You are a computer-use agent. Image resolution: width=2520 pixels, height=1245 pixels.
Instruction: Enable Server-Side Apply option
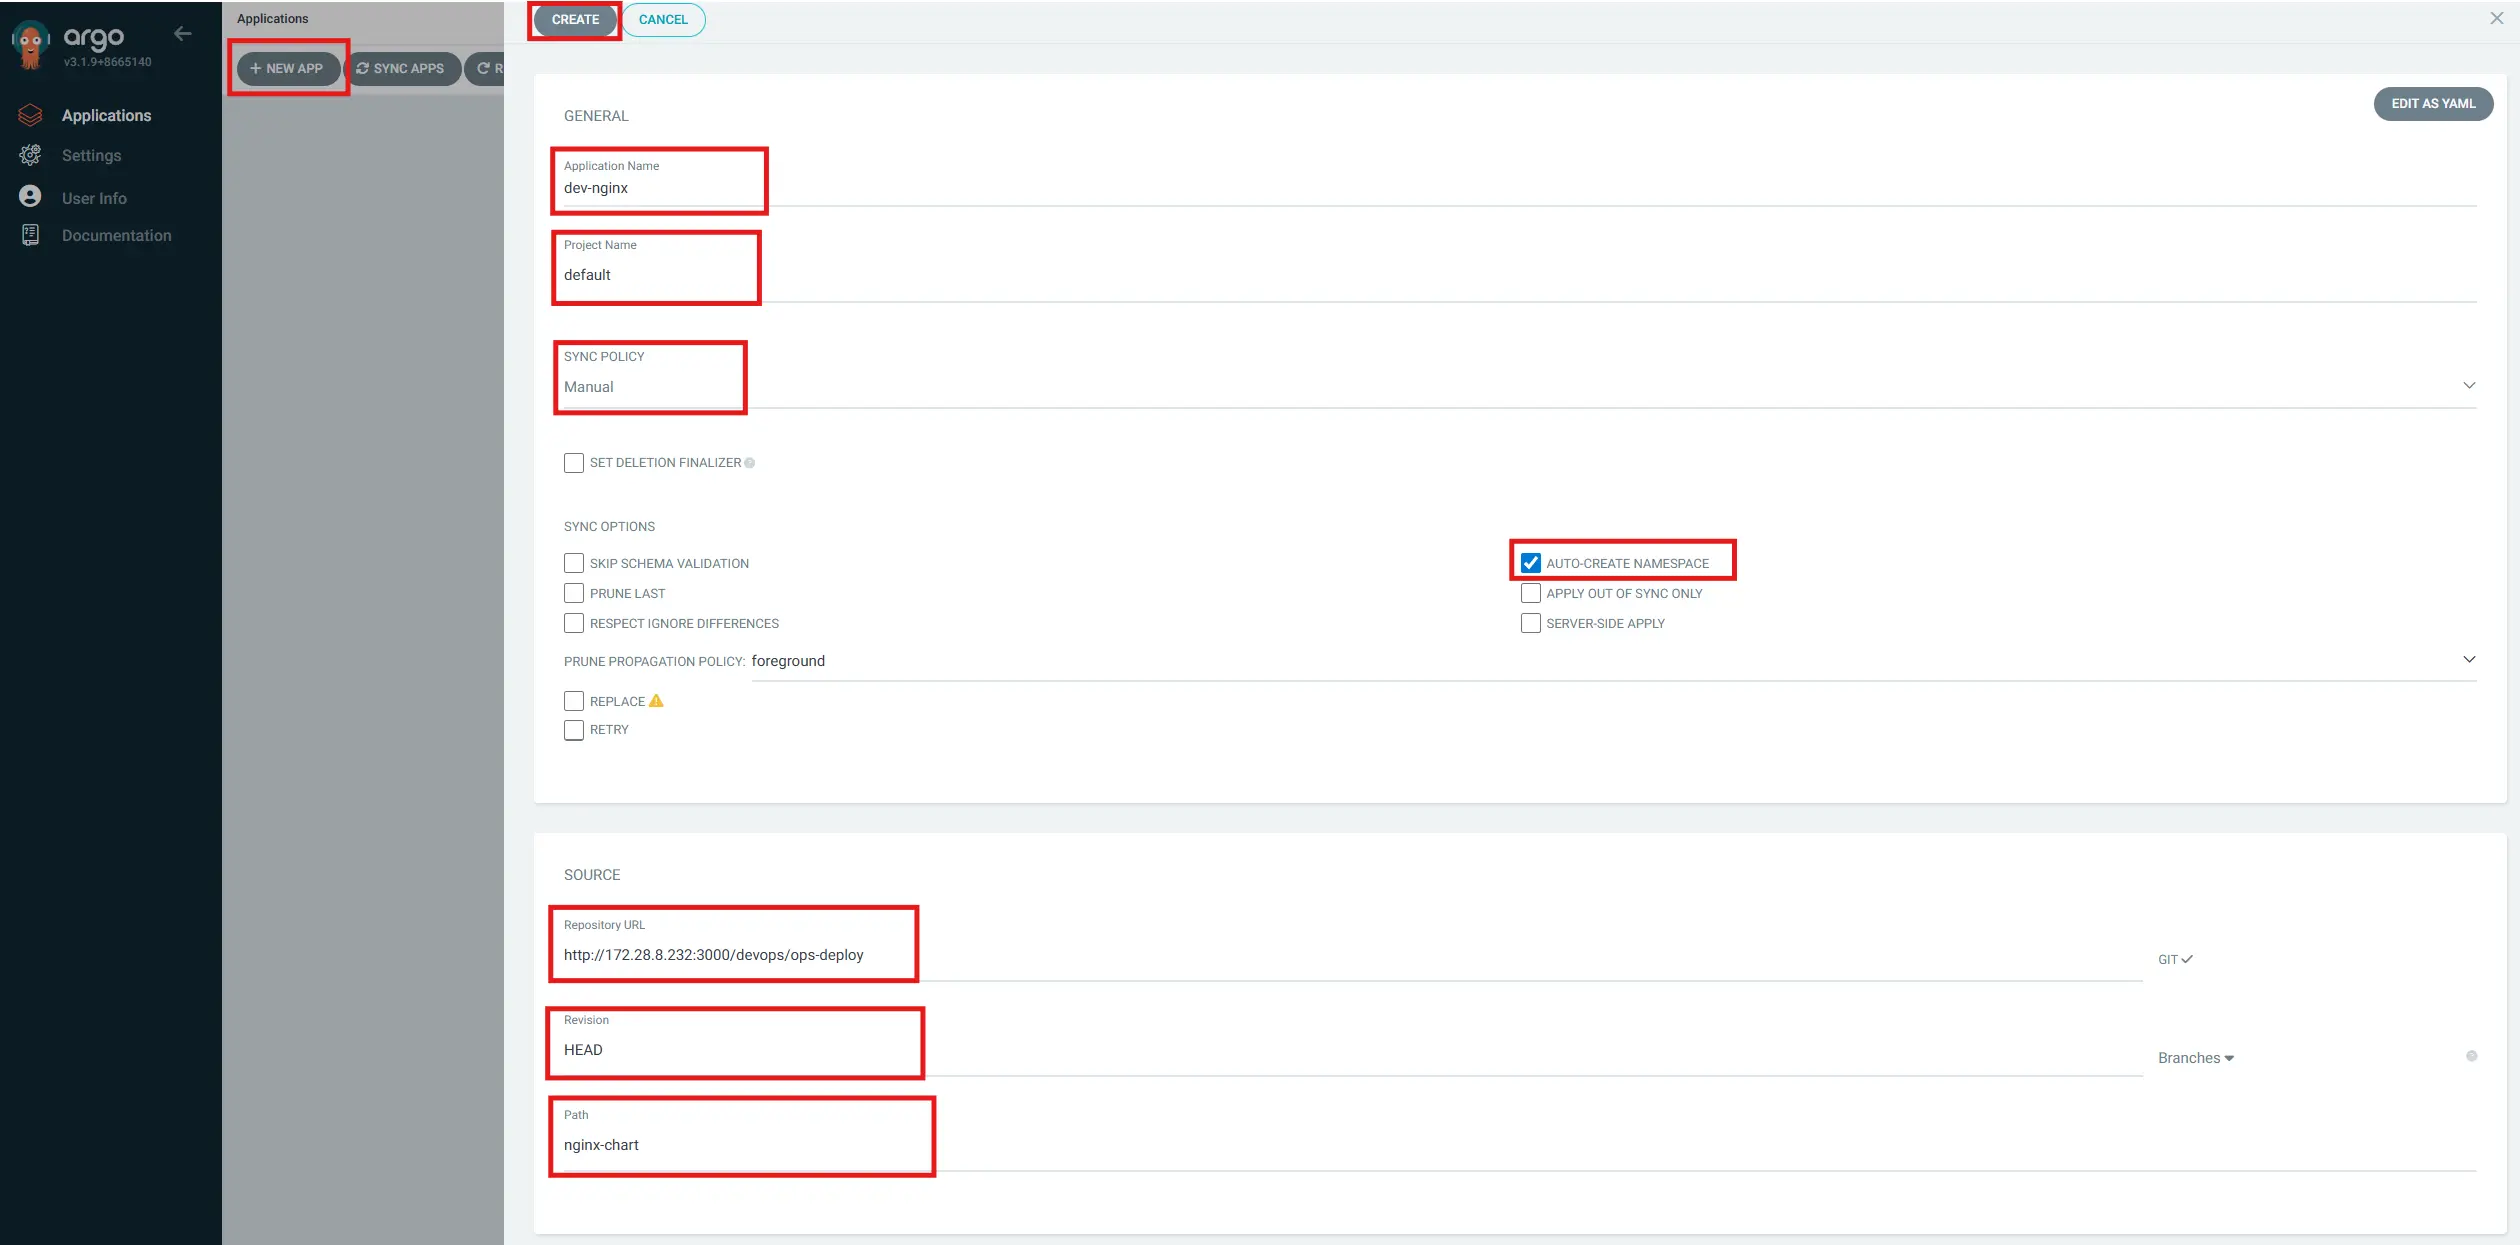(1530, 623)
